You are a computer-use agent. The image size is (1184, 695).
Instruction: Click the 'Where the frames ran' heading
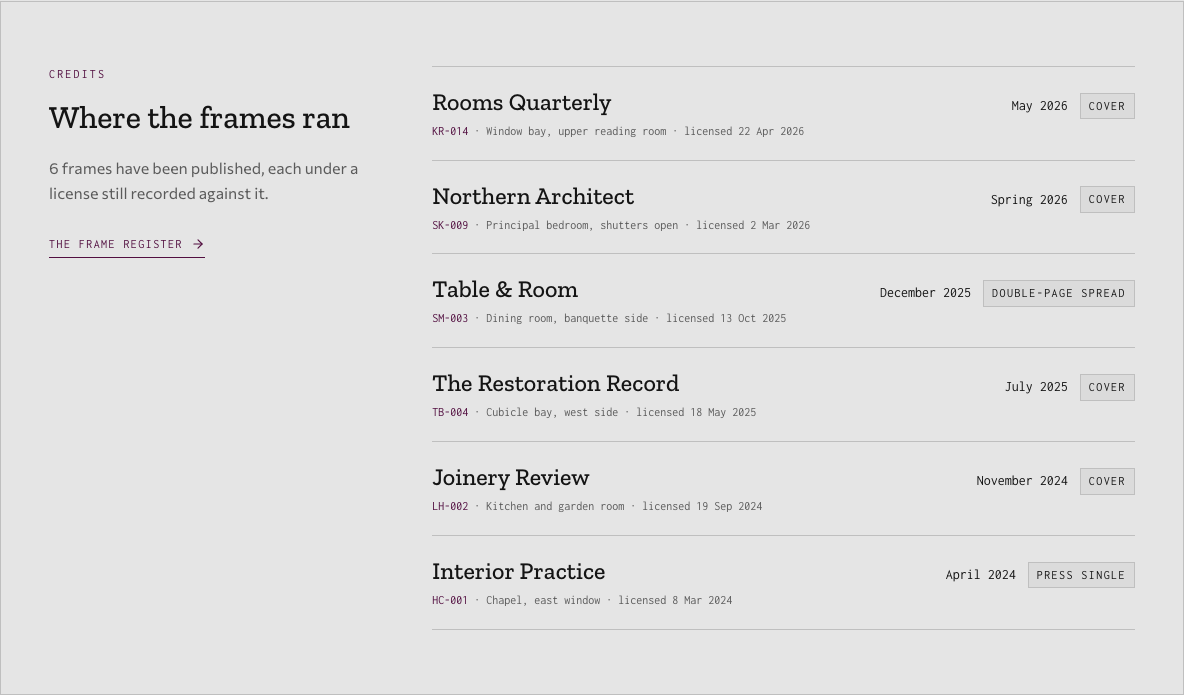coord(199,119)
